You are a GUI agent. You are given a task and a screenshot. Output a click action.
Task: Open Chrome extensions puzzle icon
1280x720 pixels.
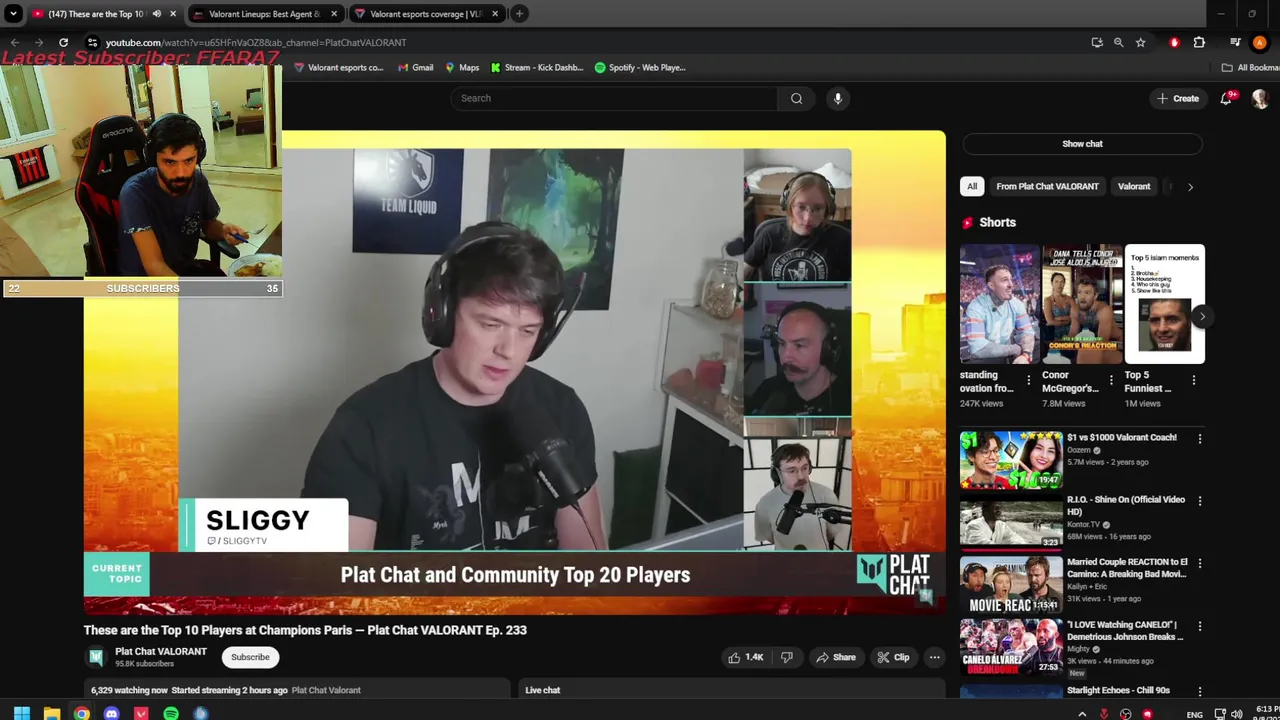point(1199,42)
